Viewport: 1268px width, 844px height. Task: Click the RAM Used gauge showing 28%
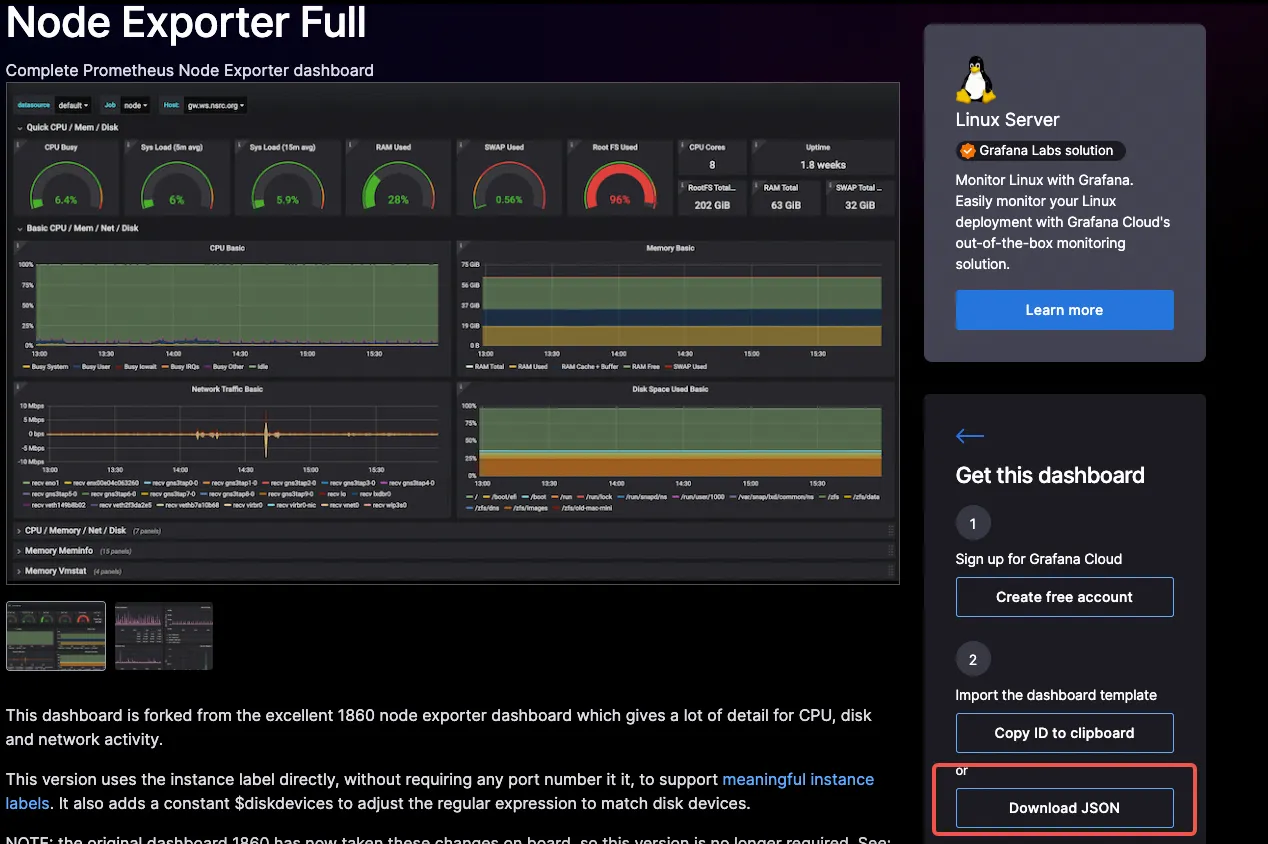tap(397, 184)
